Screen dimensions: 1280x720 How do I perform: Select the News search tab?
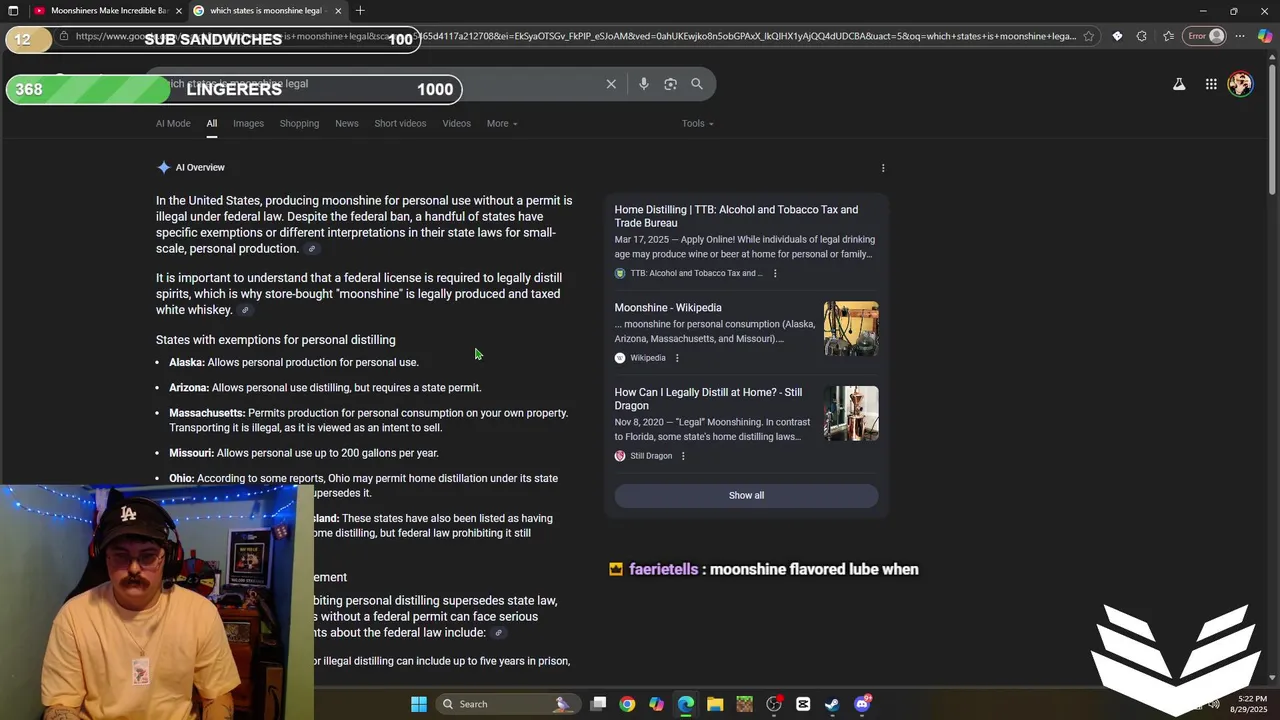pos(347,124)
